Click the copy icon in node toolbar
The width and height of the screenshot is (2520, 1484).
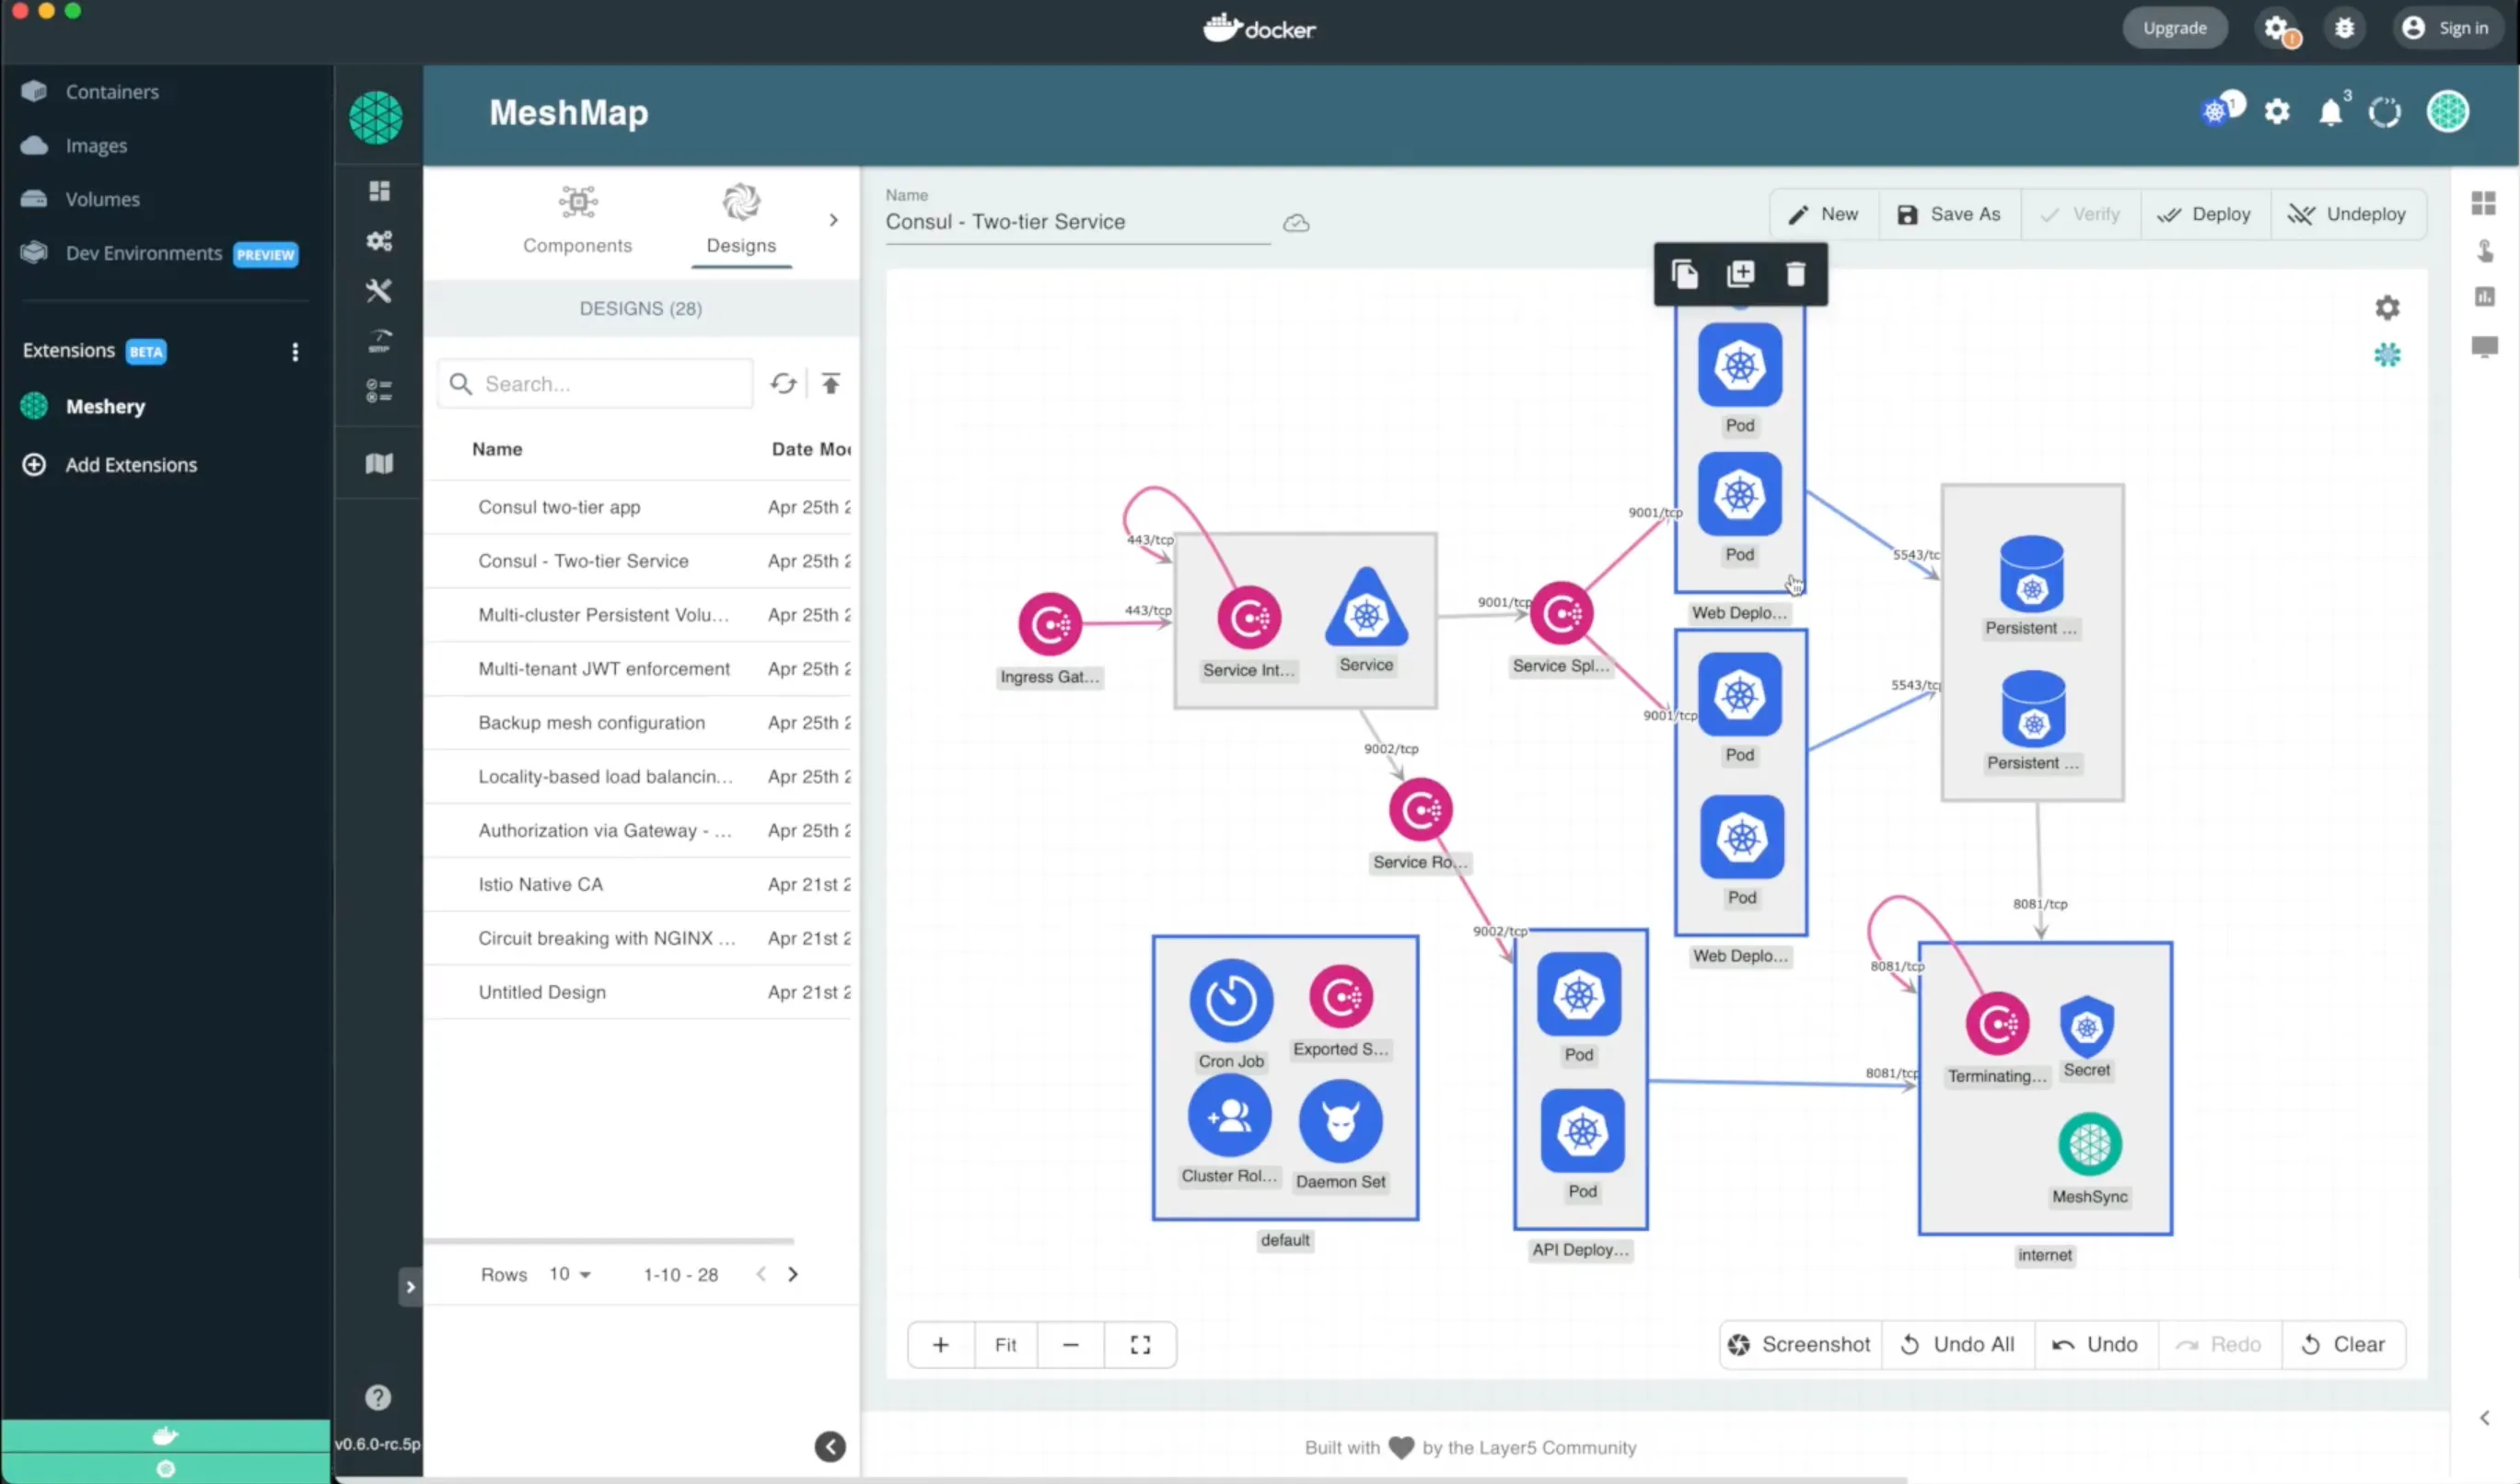1684,274
